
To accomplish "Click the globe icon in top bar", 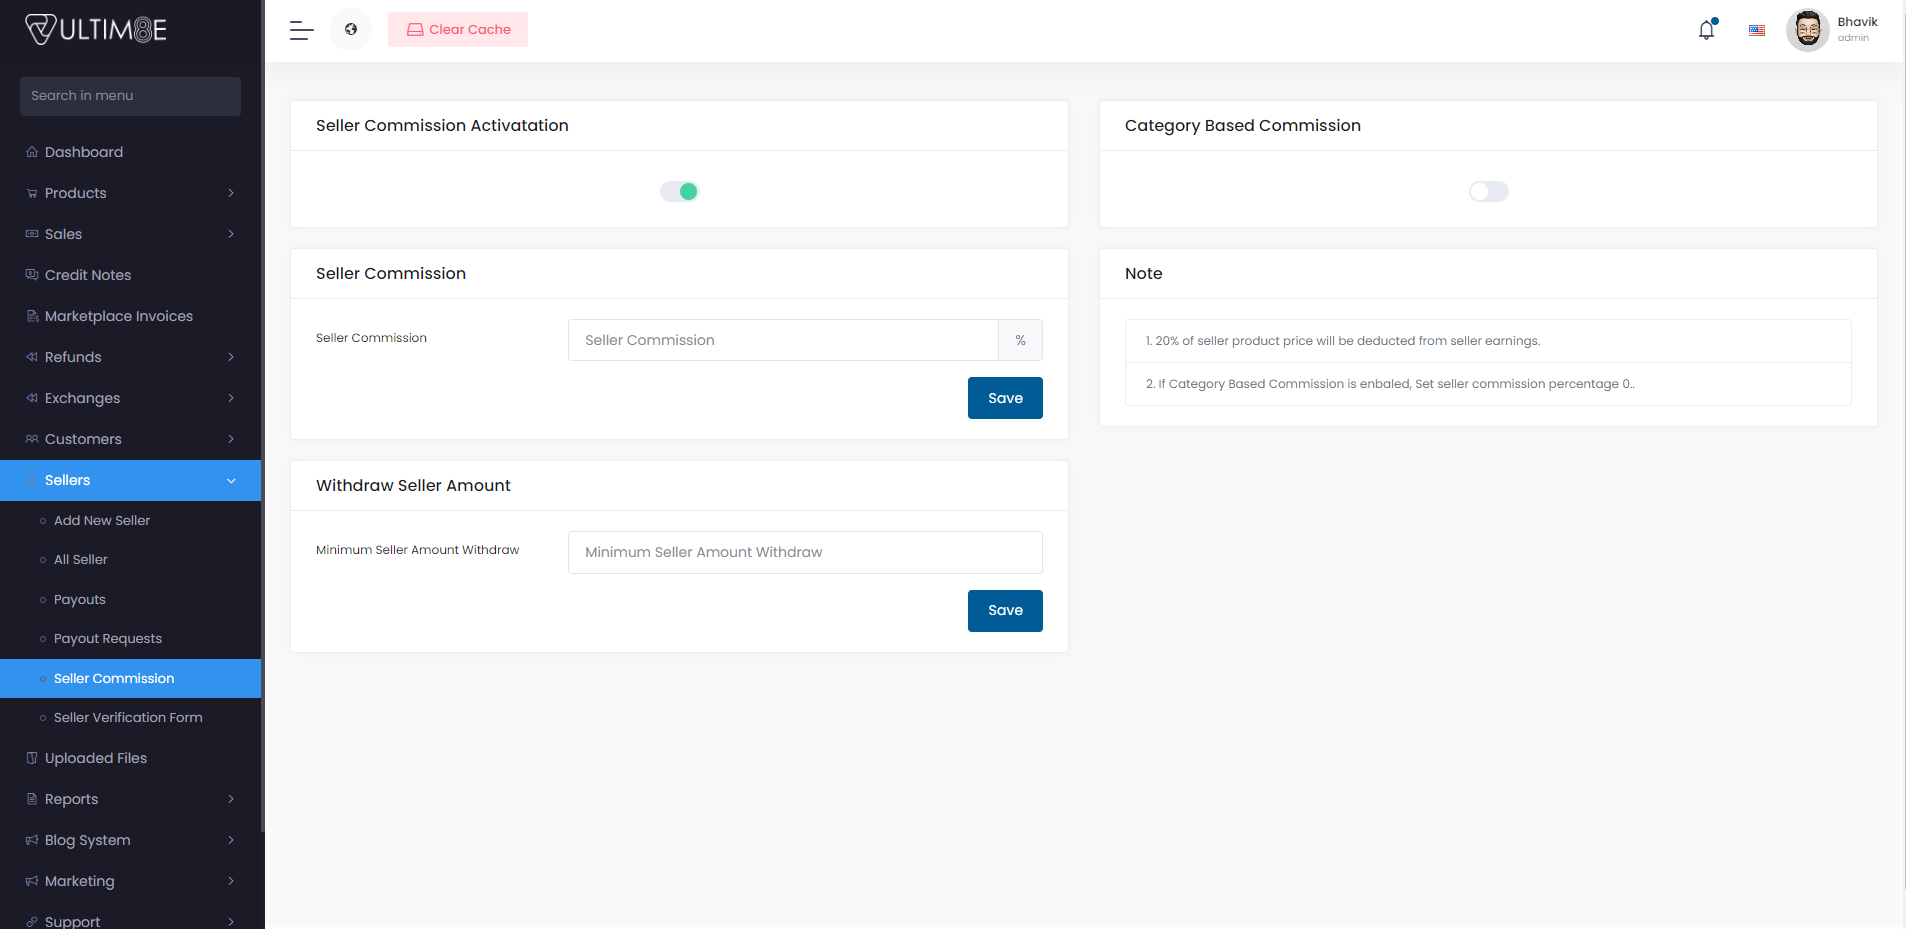I will 351,30.
